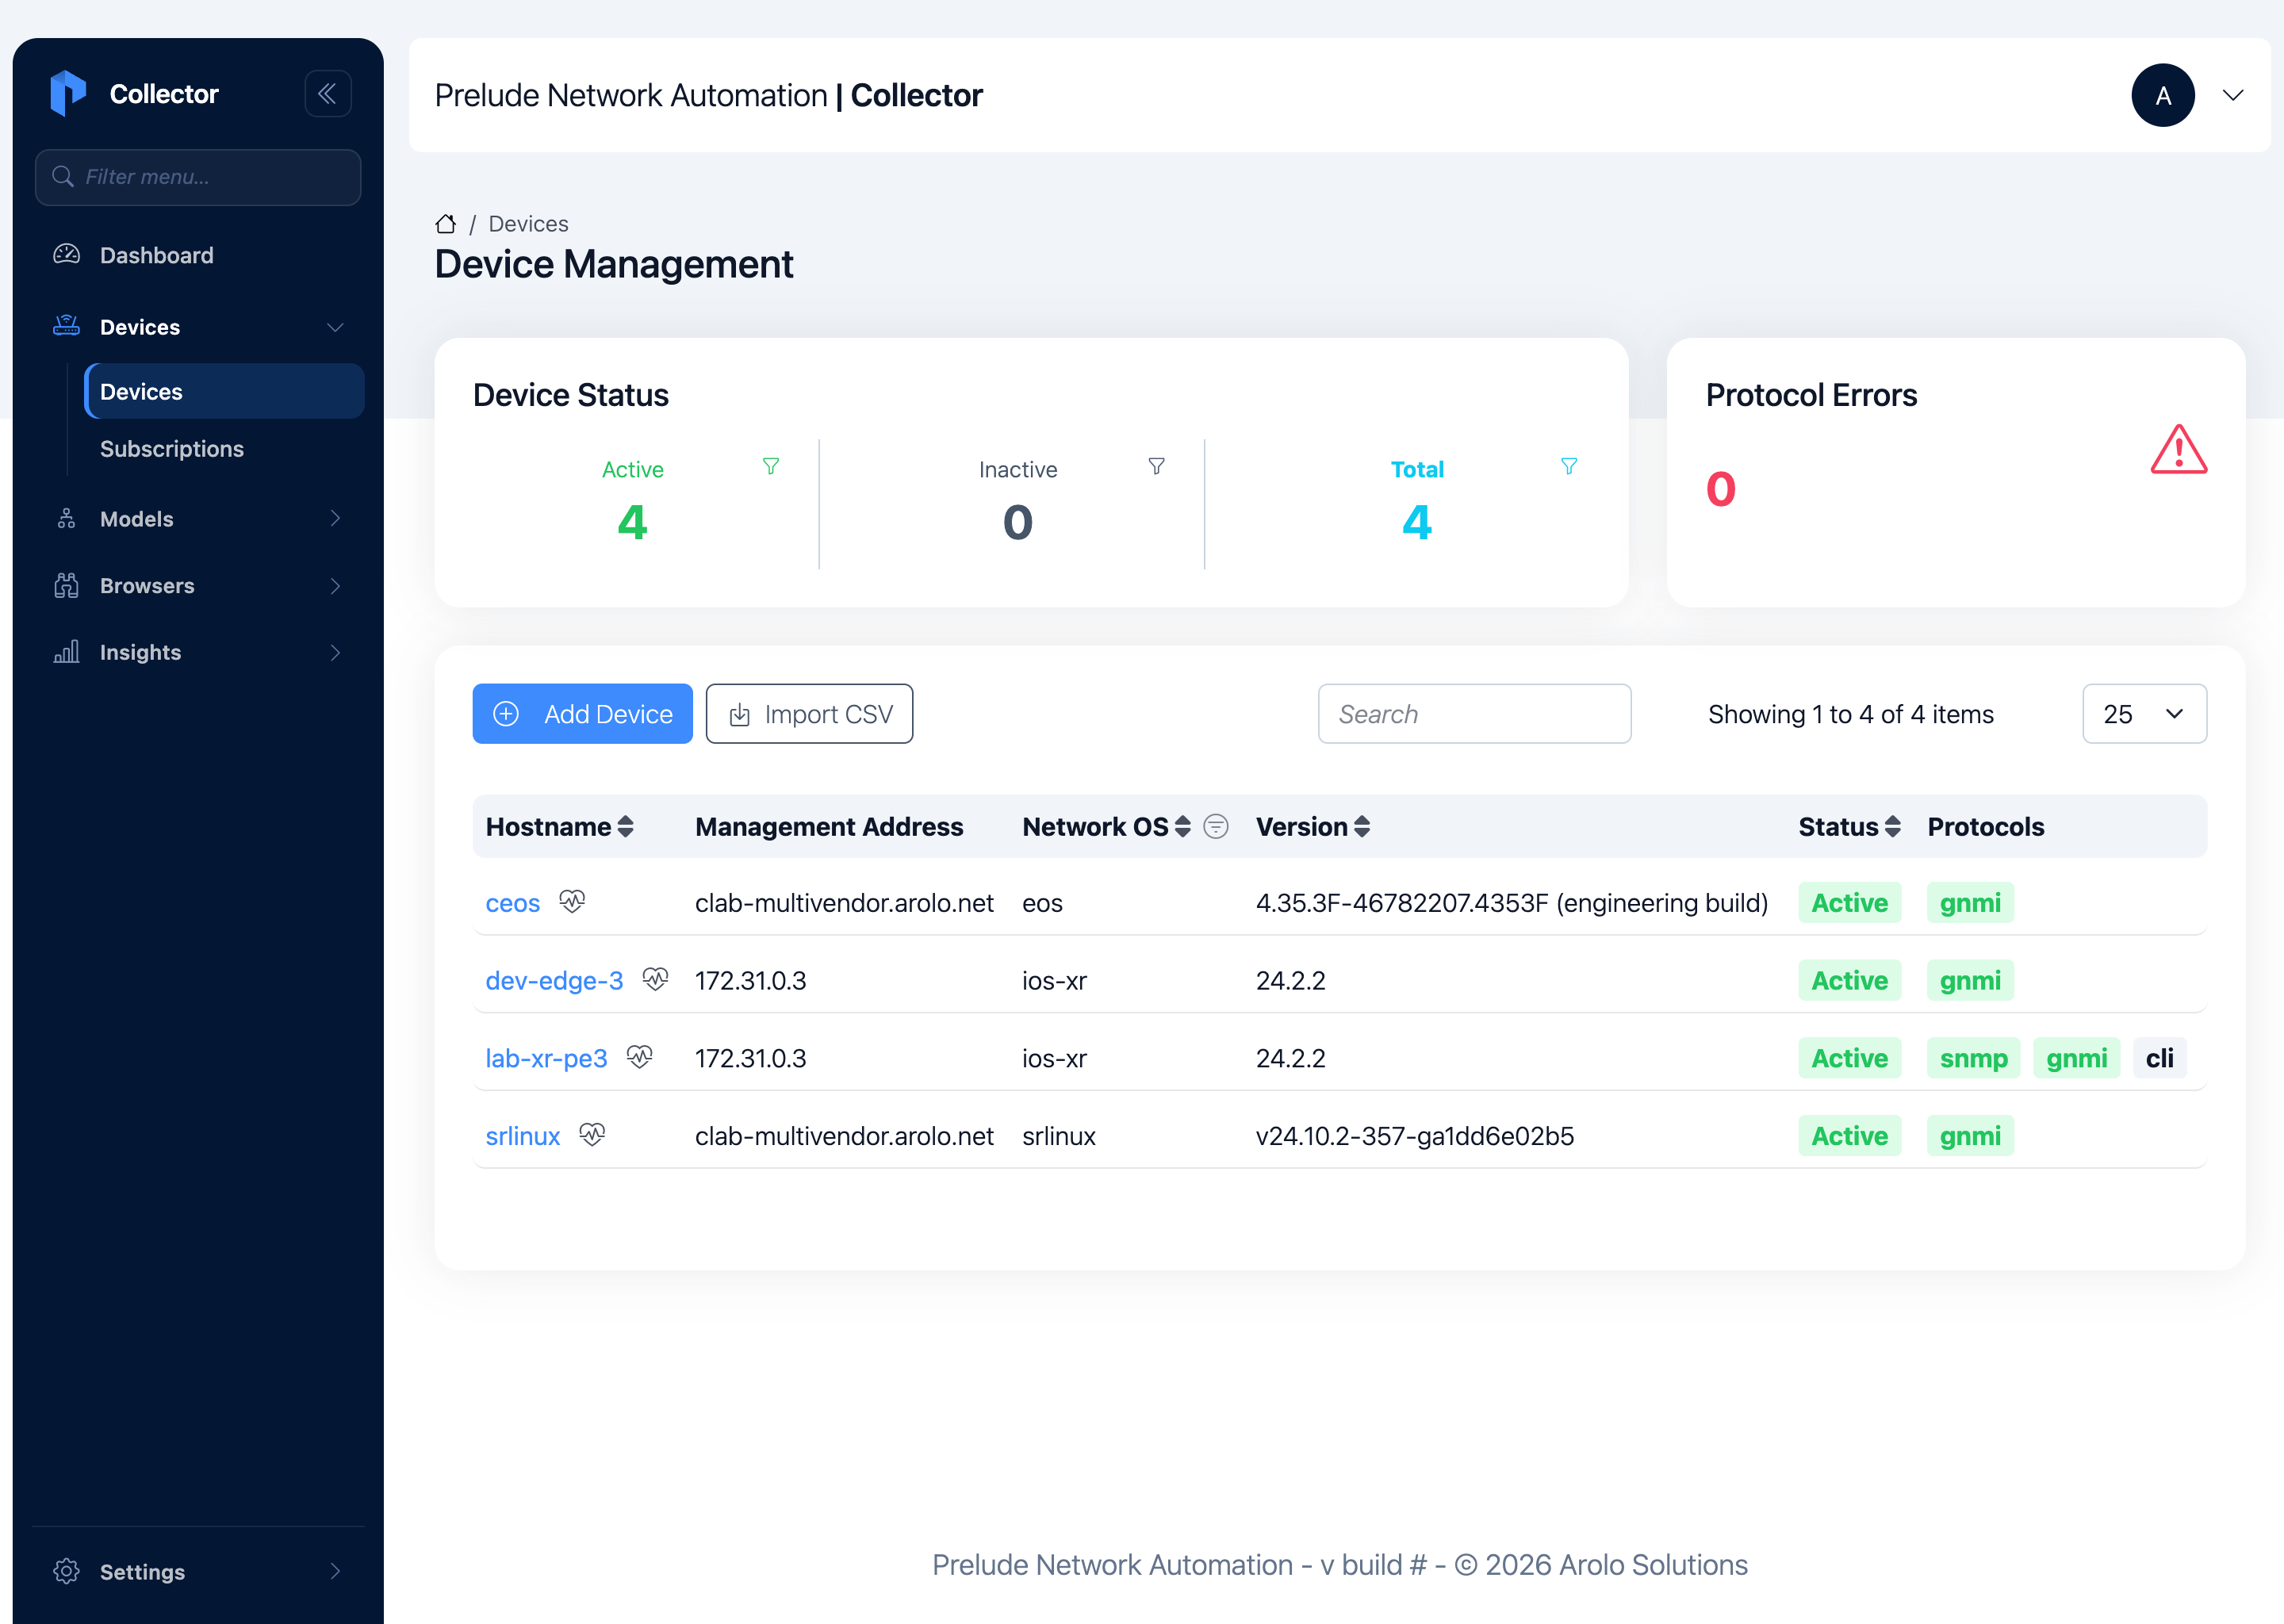2284x1624 pixels.
Task: Click the gnmi tag in ceos row
Action: [x=1970, y=903]
